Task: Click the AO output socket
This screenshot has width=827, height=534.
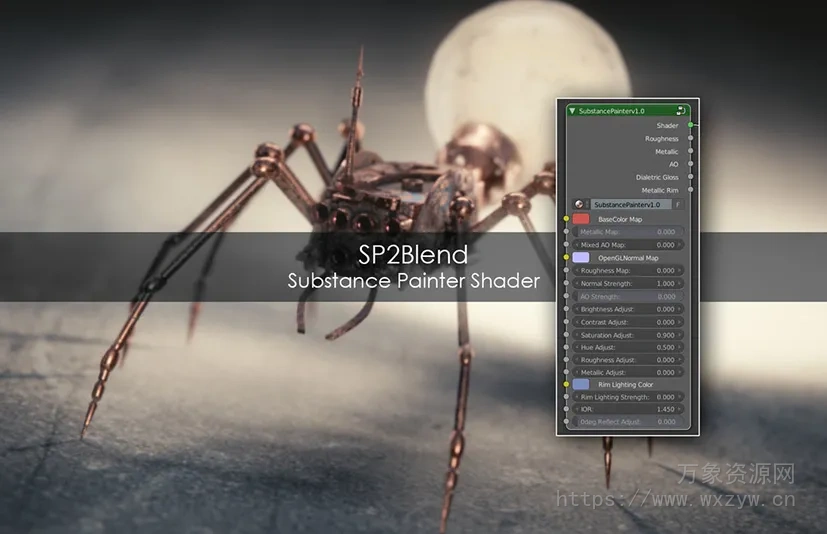Action: pyautogui.click(x=690, y=164)
